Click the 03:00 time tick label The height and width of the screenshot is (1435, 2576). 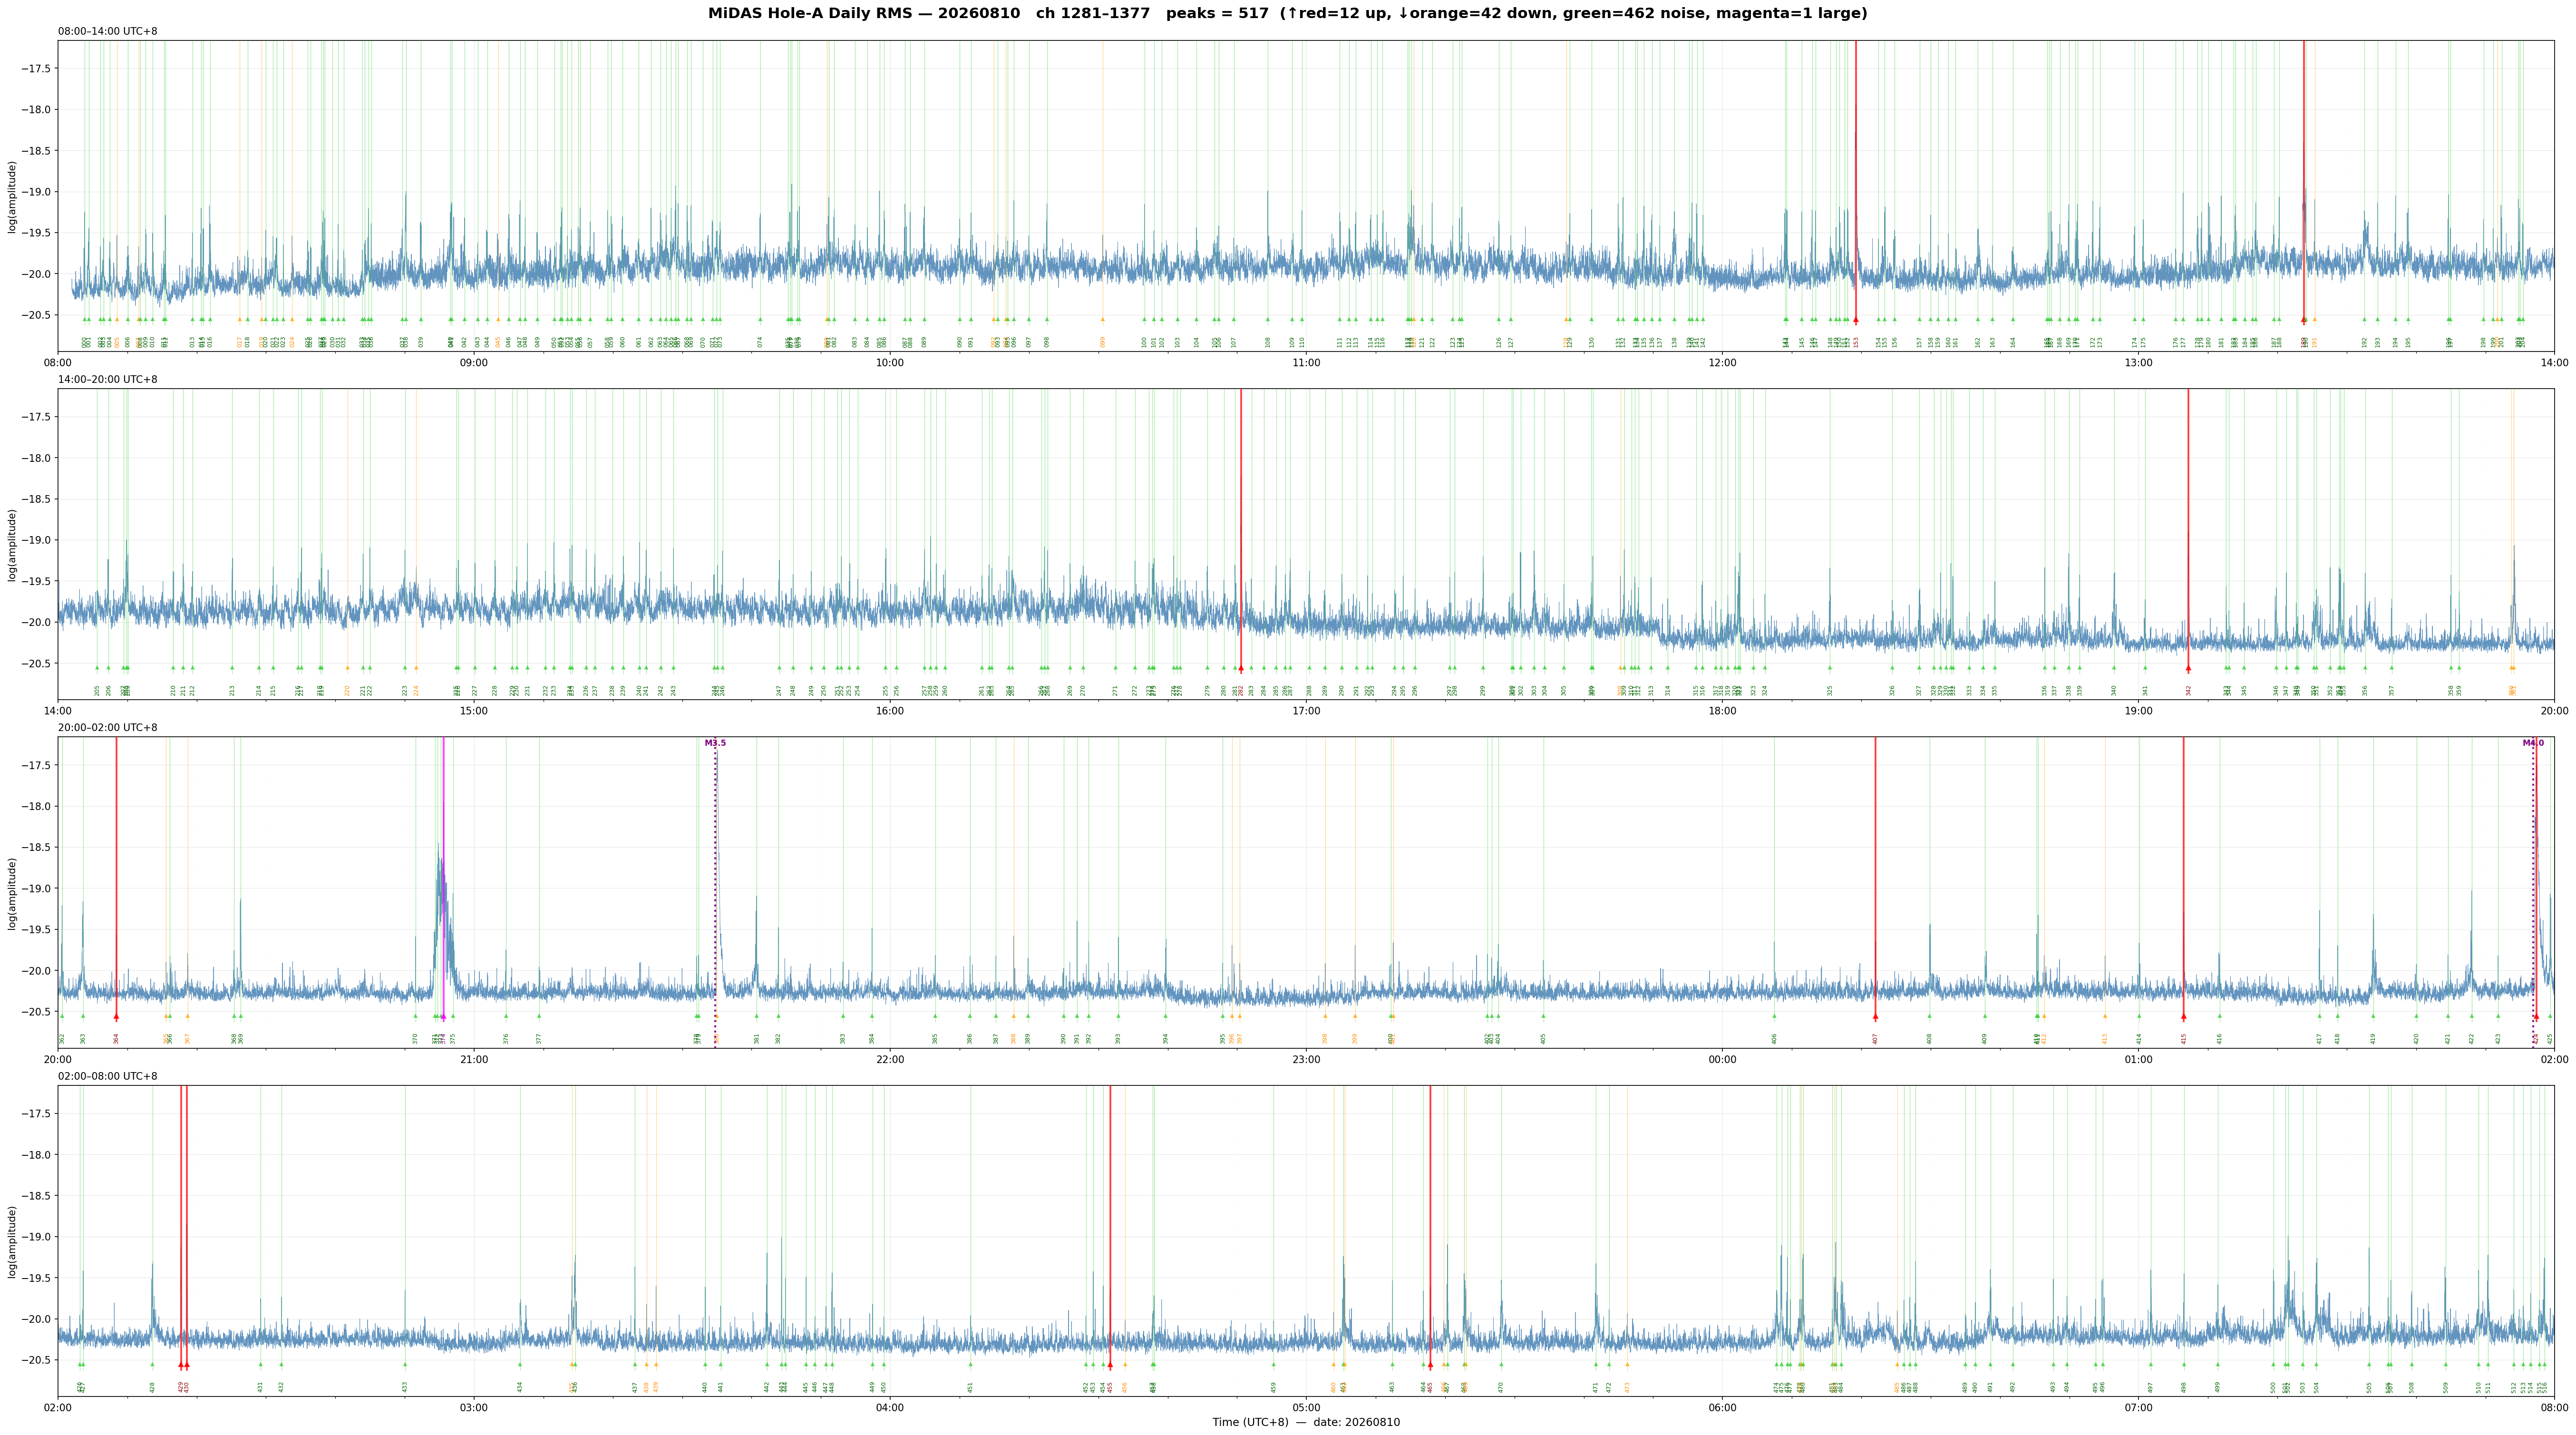[x=474, y=1408]
